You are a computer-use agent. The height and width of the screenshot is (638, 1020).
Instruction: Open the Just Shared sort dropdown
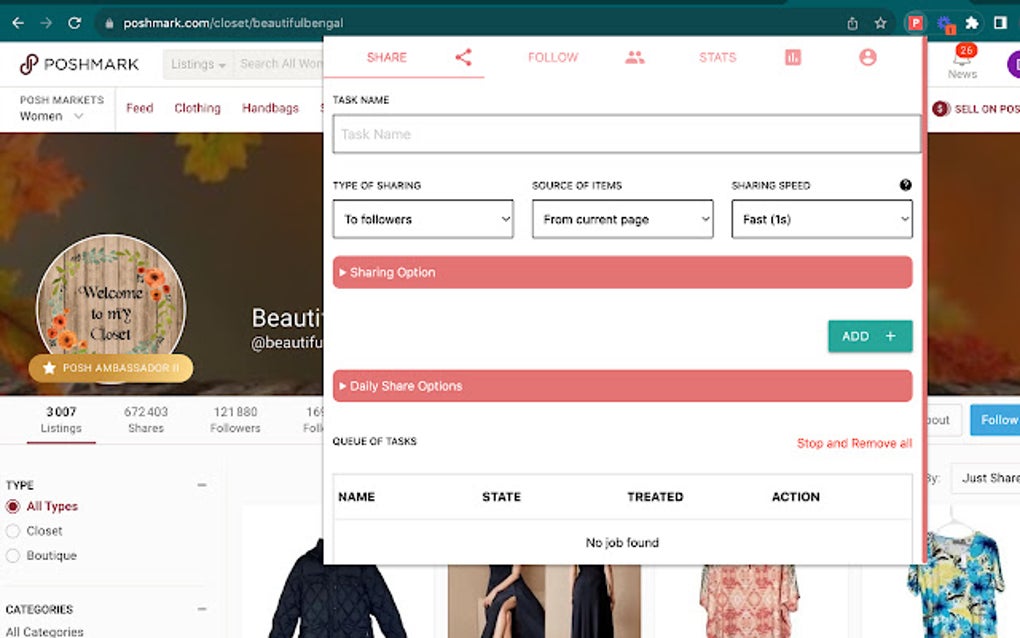coord(986,478)
